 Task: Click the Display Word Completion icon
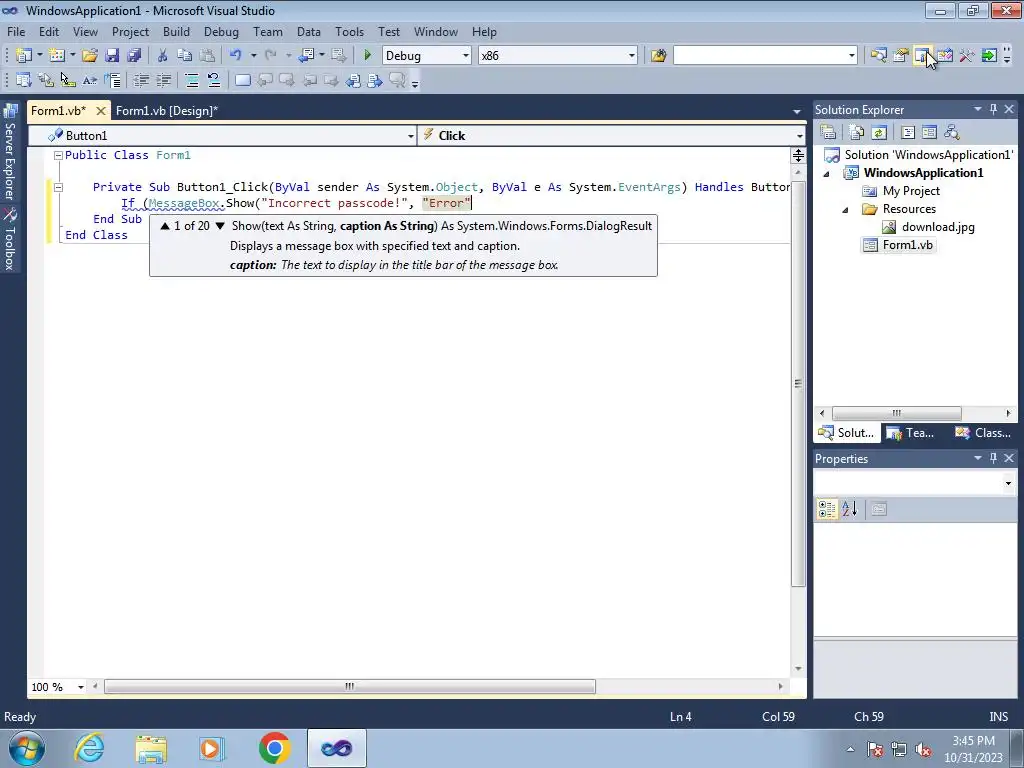[90, 80]
